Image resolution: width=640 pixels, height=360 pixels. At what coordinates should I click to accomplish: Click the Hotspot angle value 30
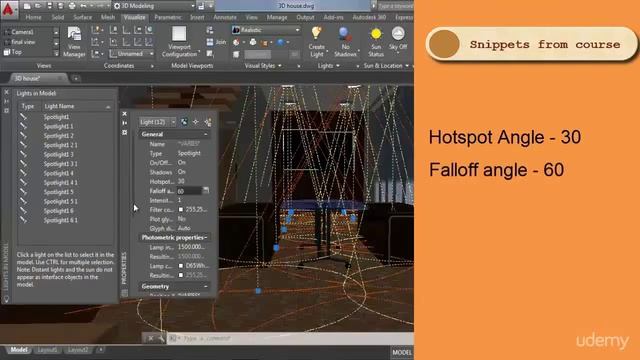coord(181,181)
